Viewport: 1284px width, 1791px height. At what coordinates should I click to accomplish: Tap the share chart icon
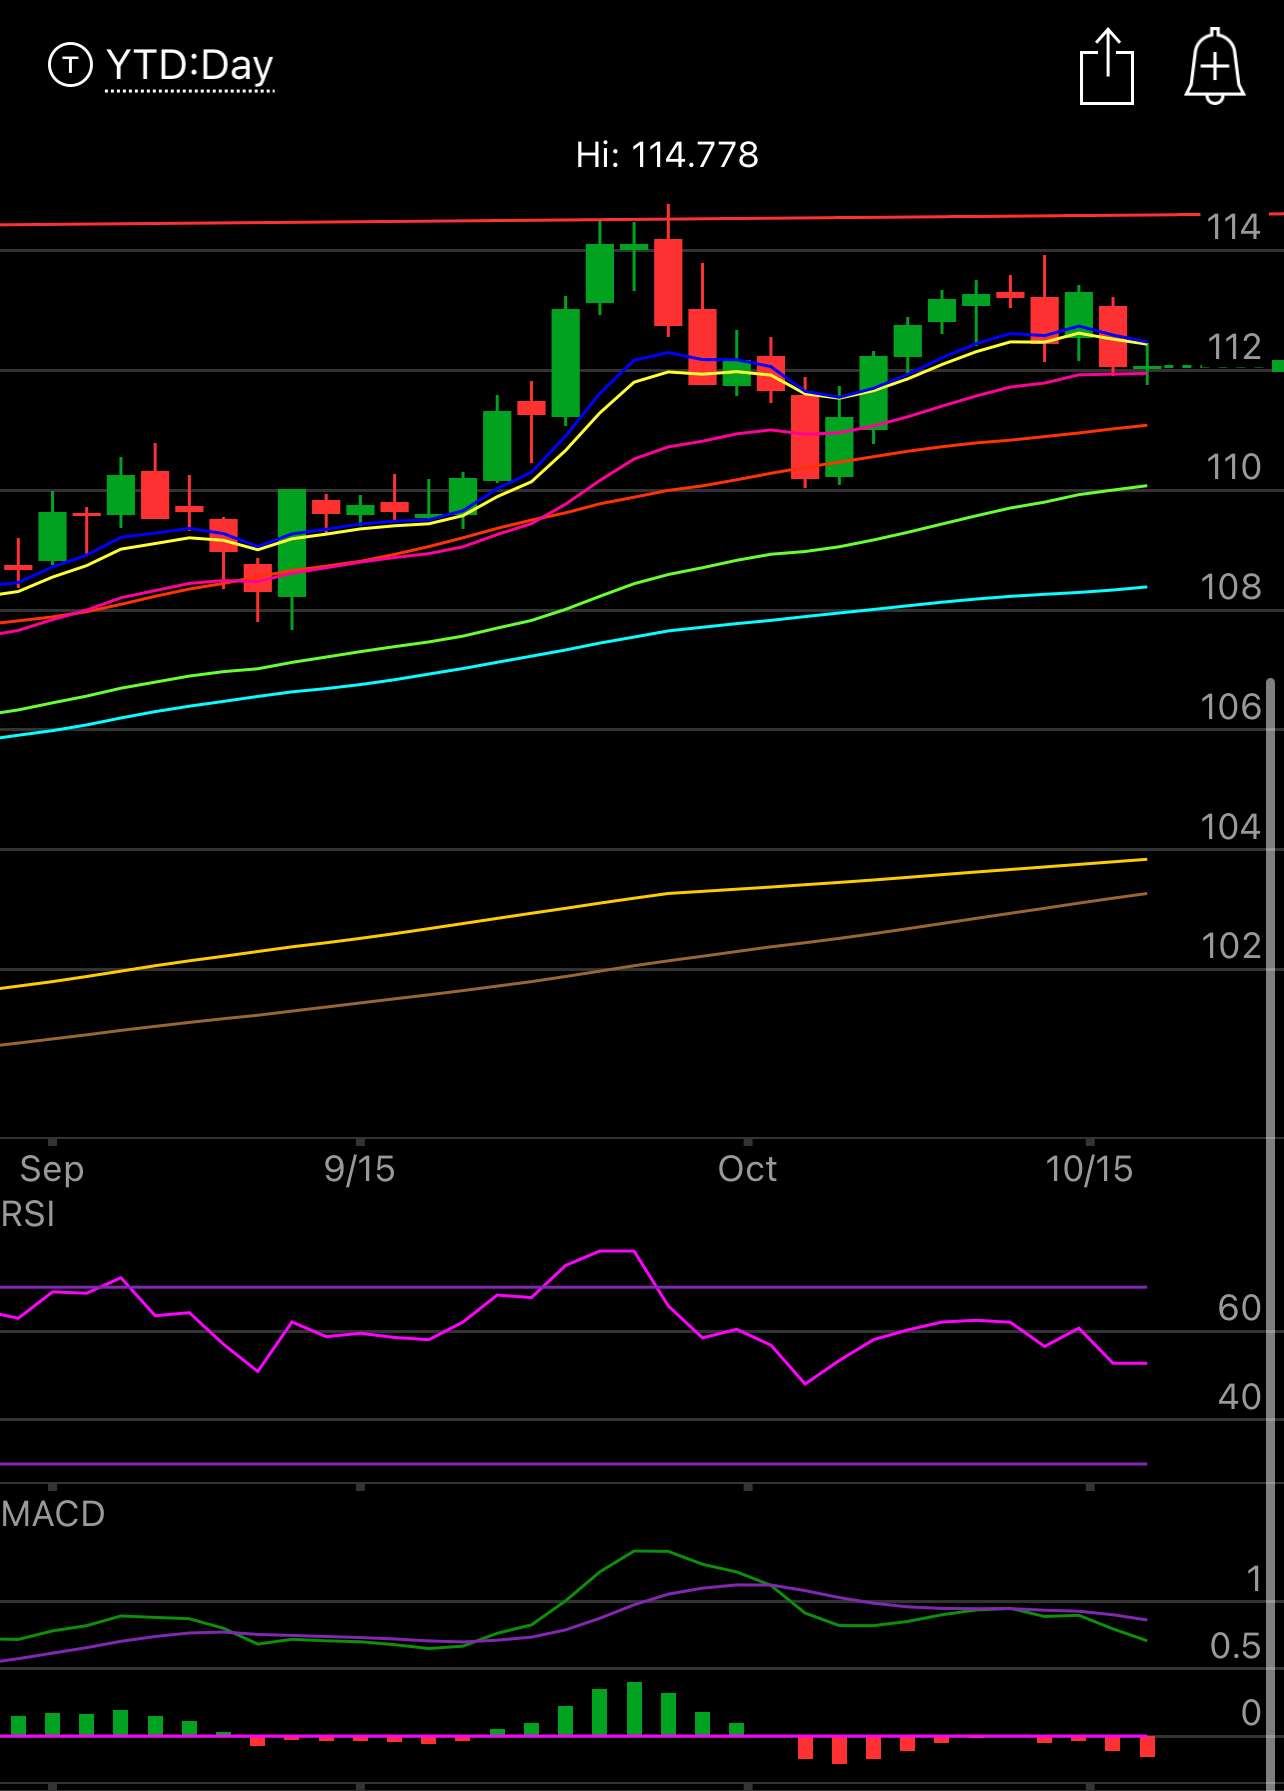[x=1107, y=66]
